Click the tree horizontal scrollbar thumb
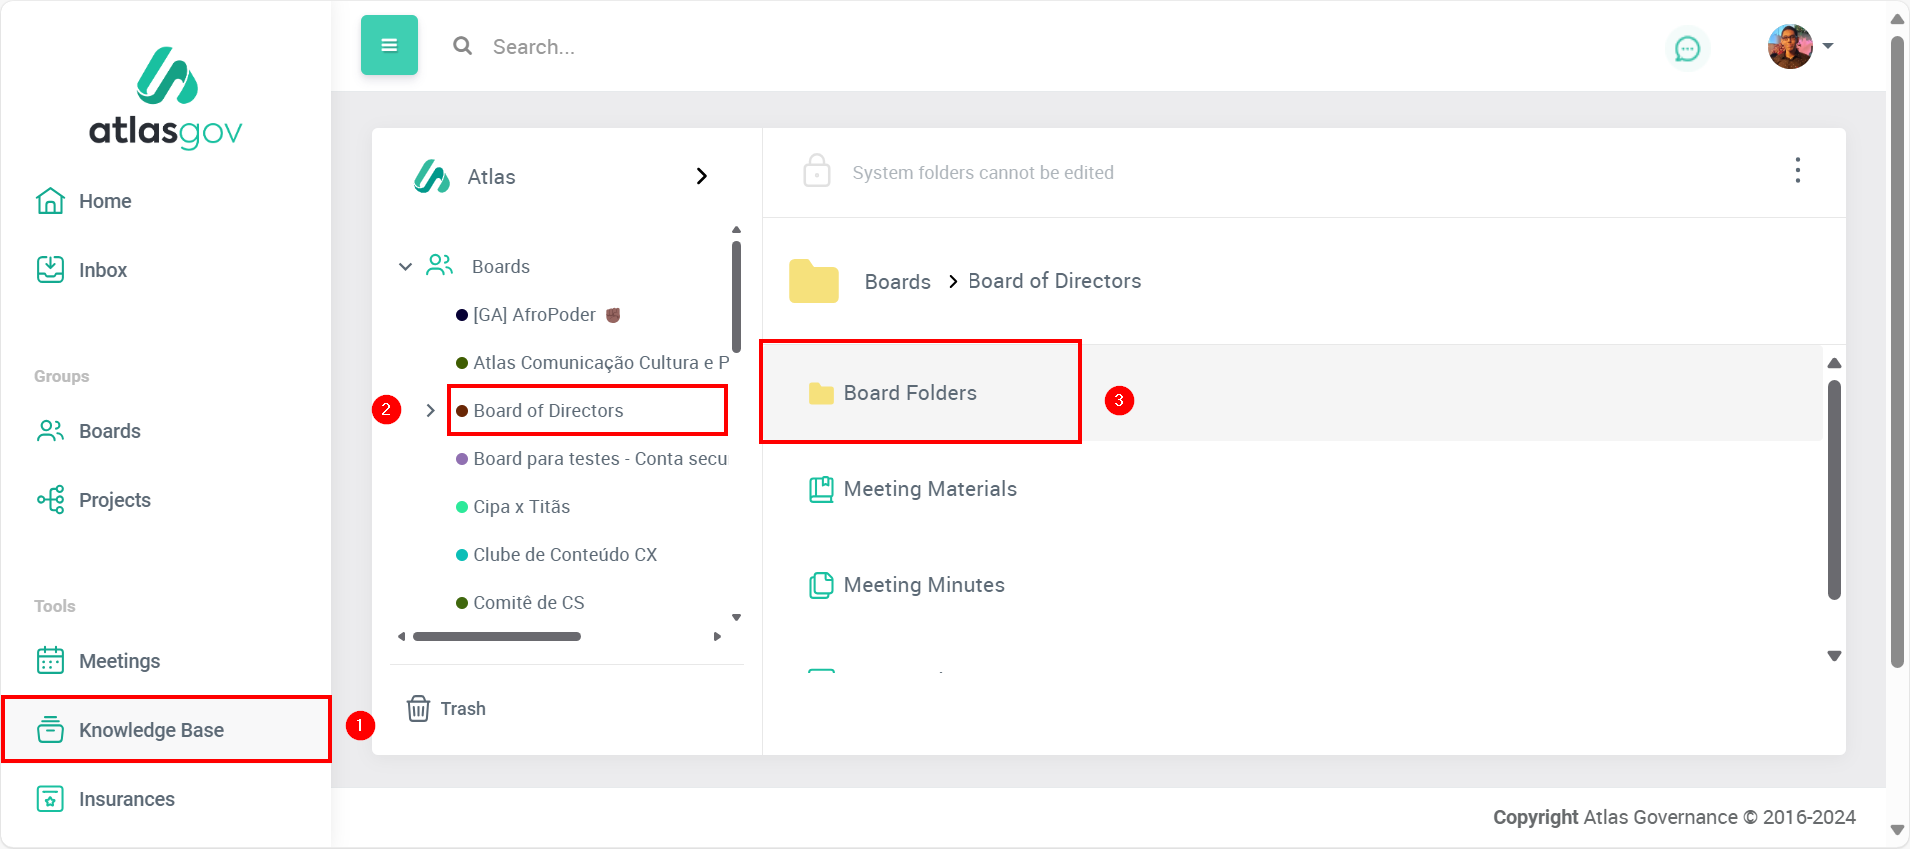The width and height of the screenshot is (1910, 849). coord(497,637)
